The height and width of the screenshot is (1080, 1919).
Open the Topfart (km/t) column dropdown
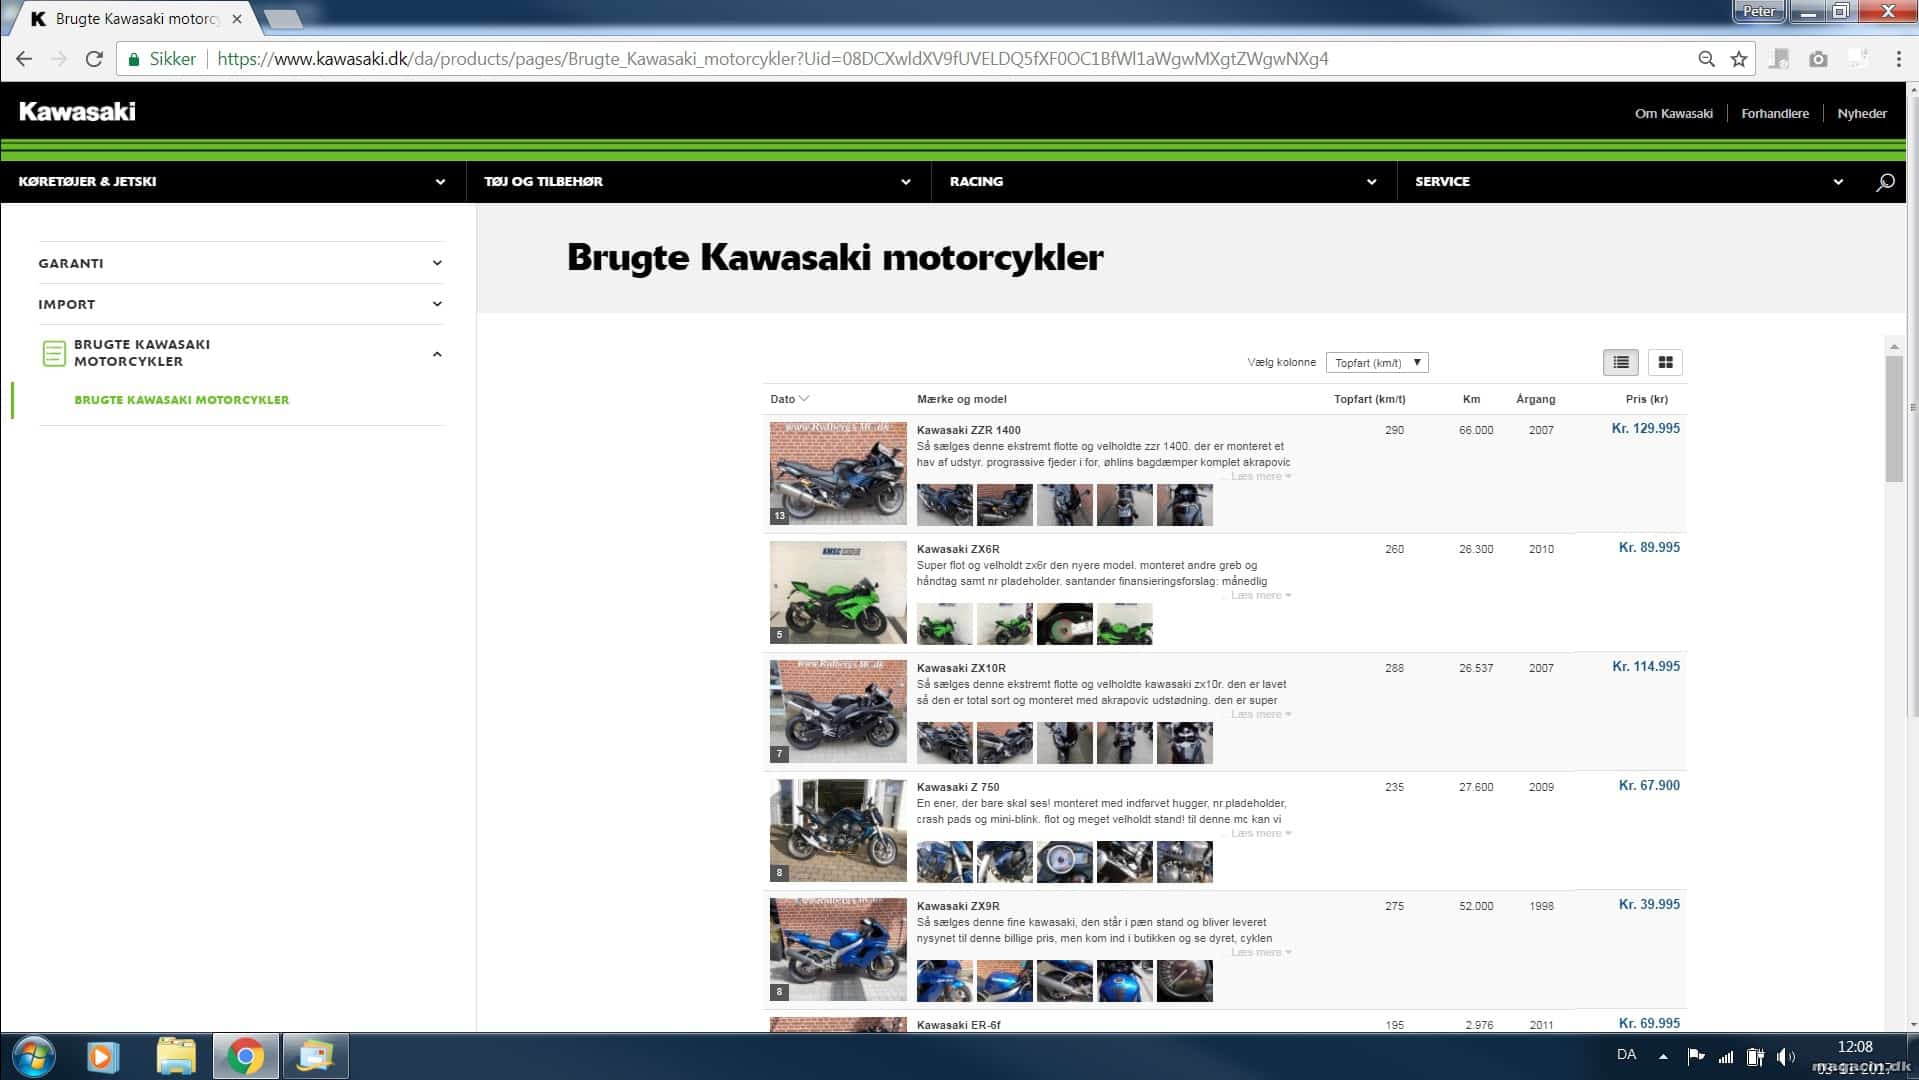pos(1377,363)
